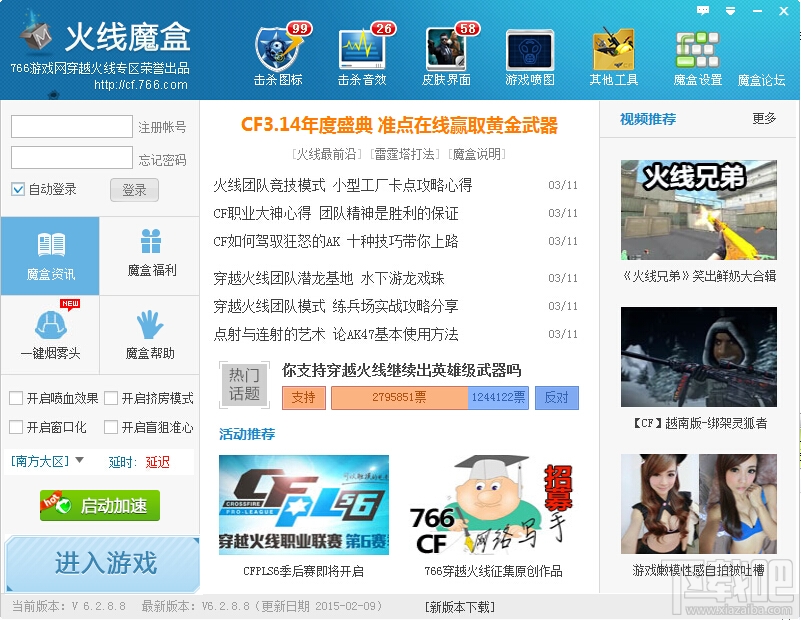The height and width of the screenshot is (620, 801).
Task: Click the password input field
Action: coord(72,158)
